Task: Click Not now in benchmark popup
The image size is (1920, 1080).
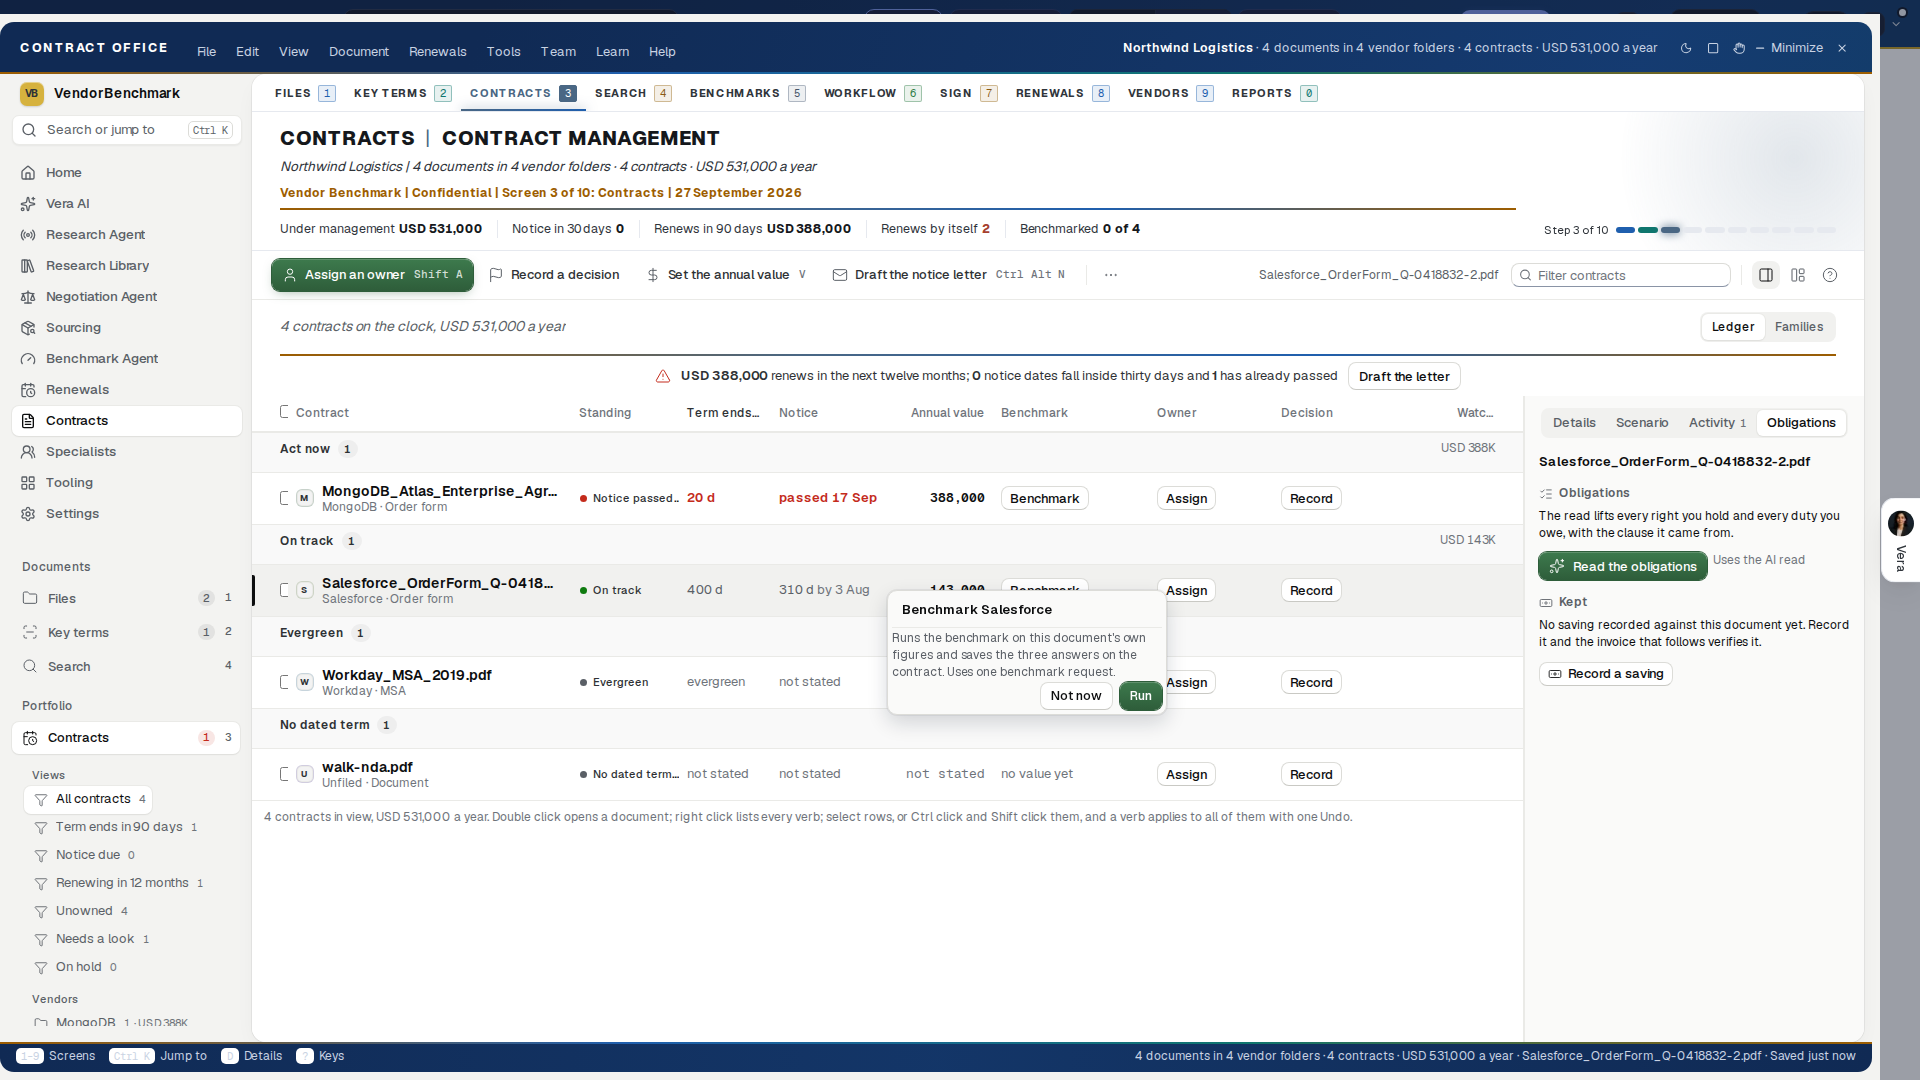Action: 1076,696
